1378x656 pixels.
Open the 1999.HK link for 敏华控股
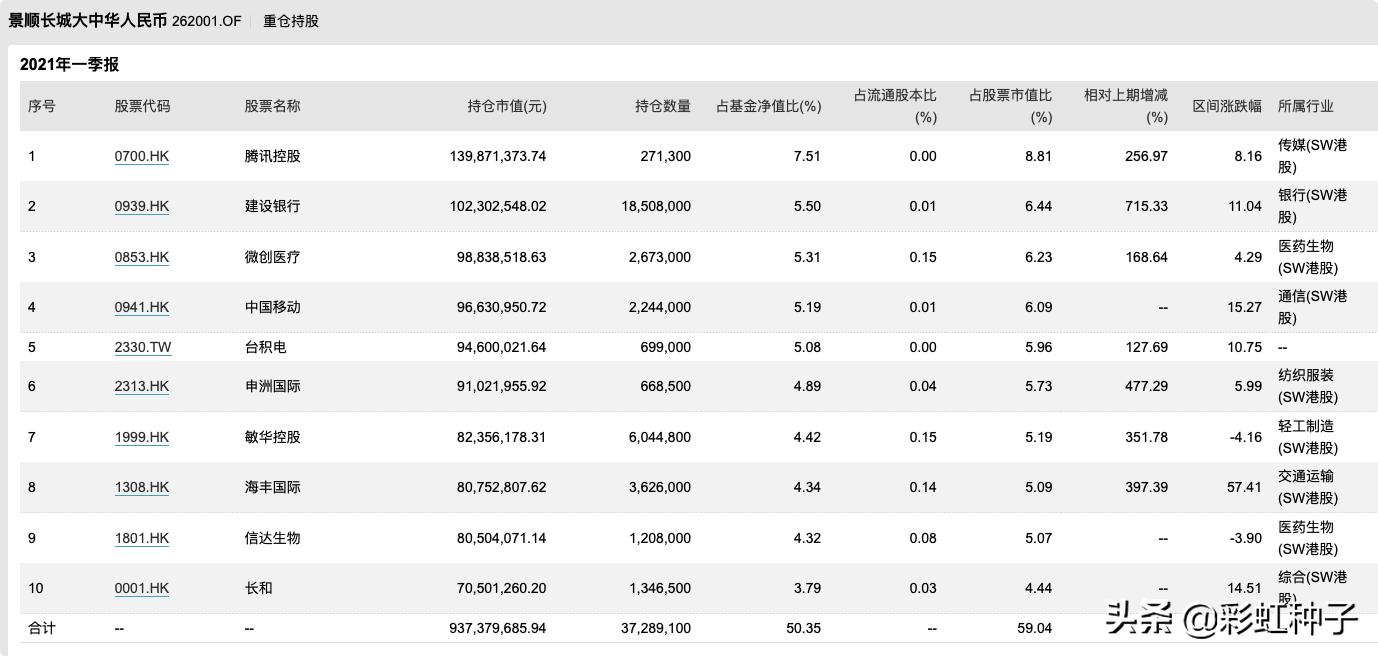142,437
